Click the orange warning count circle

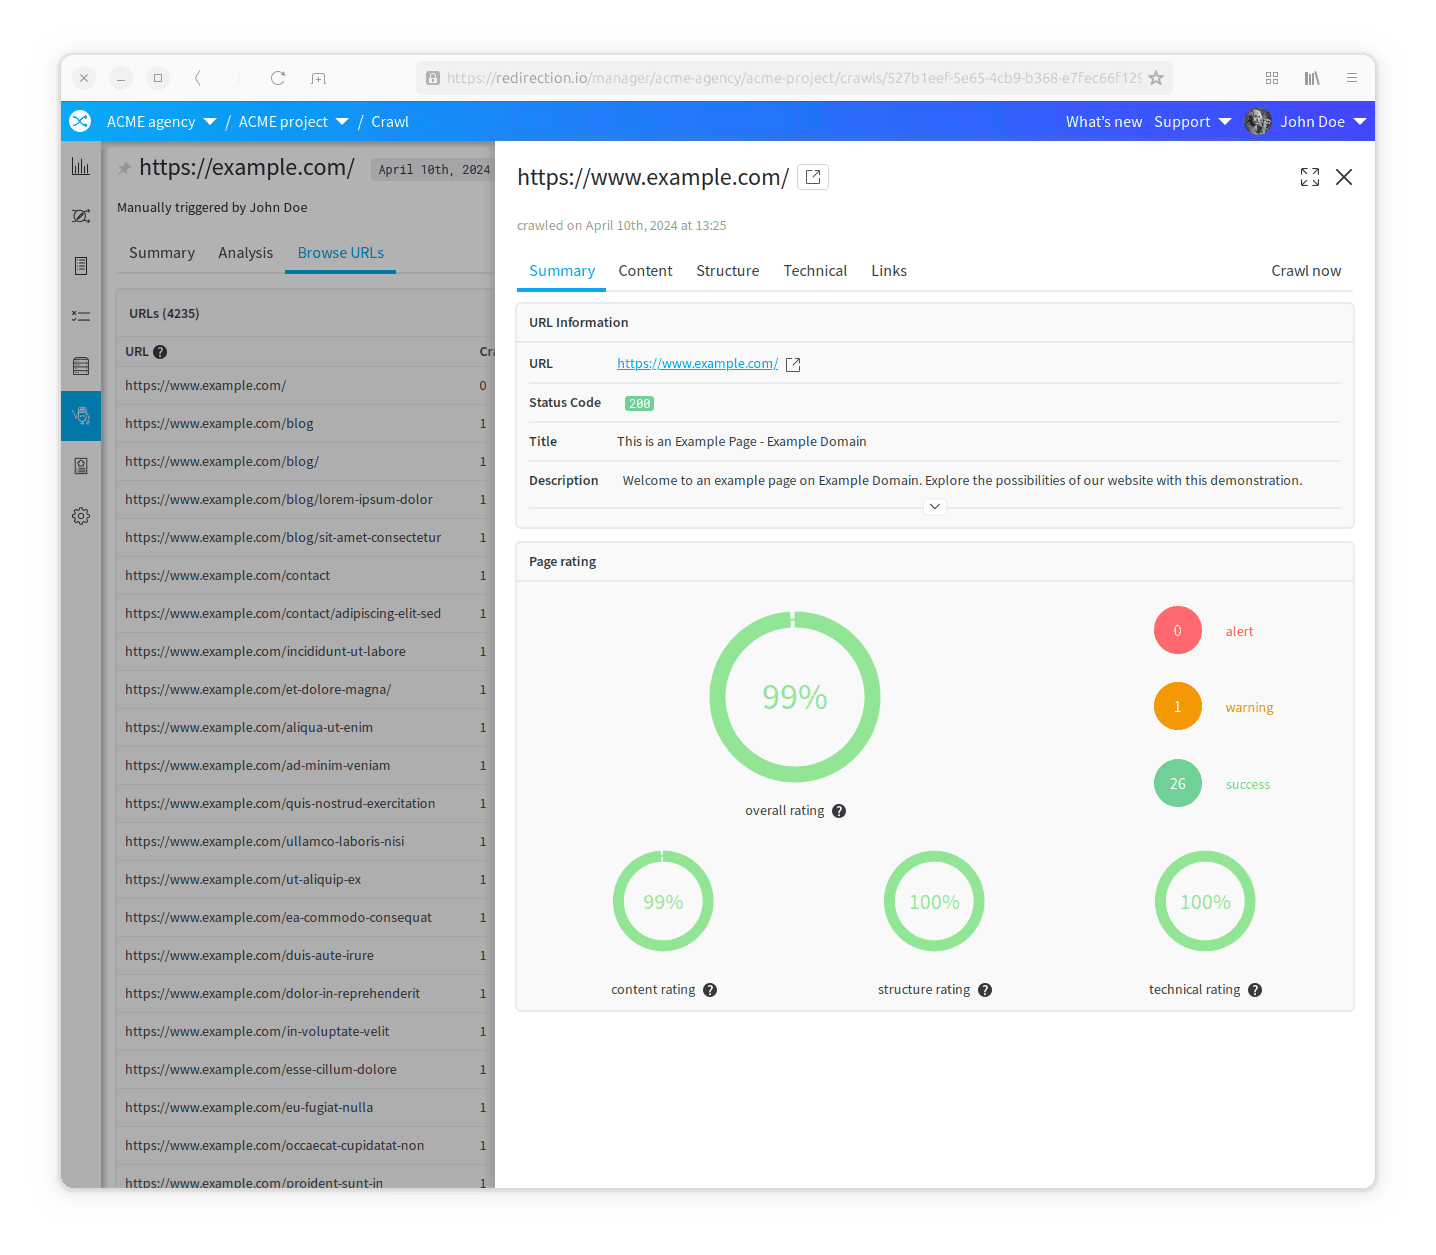point(1178,706)
